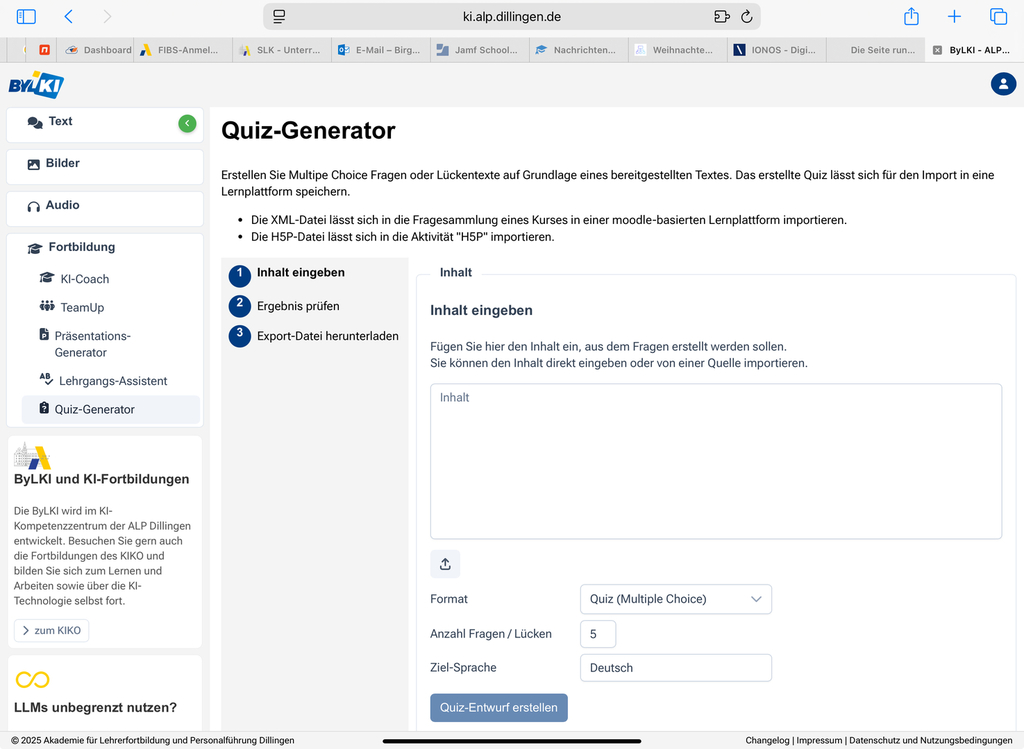Open the user profile avatar icon
The width and height of the screenshot is (1024, 749).
pos(1003,84)
